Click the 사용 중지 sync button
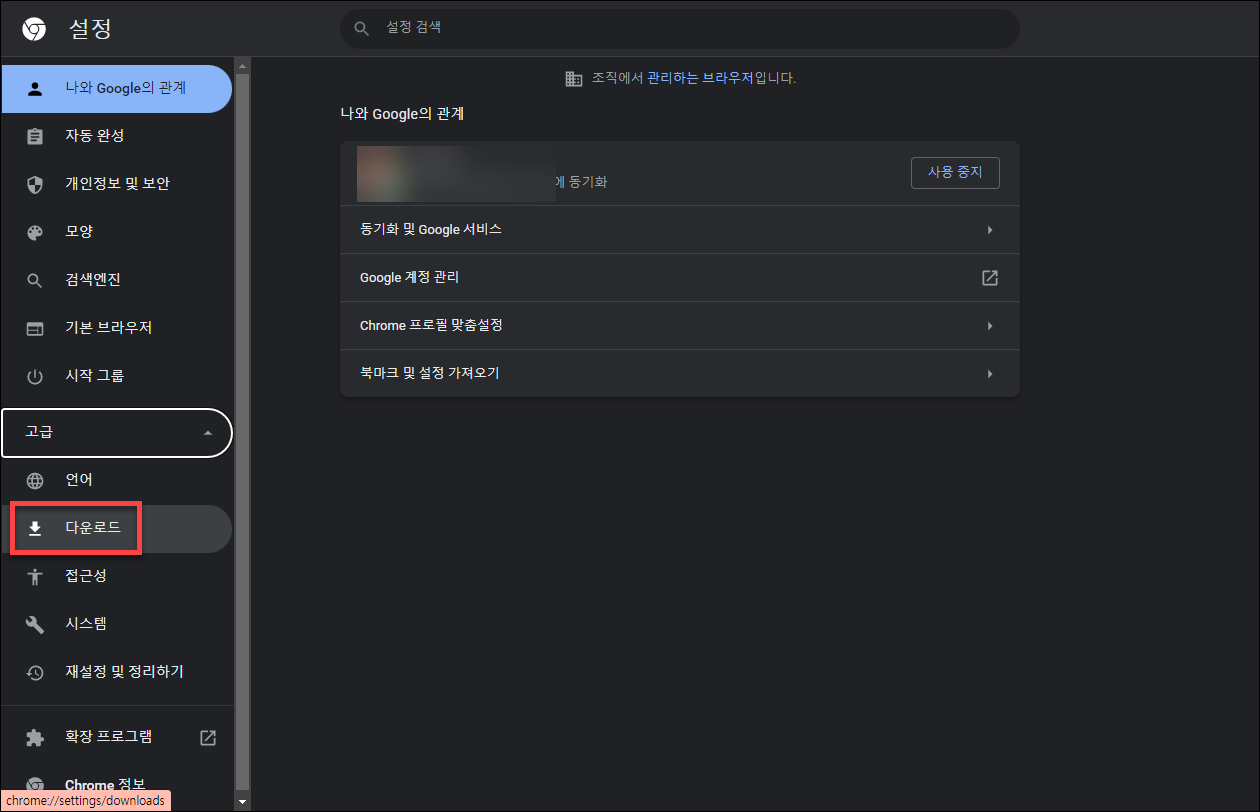This screenshot has width=1260, height=812. click(x=955, y=172)
